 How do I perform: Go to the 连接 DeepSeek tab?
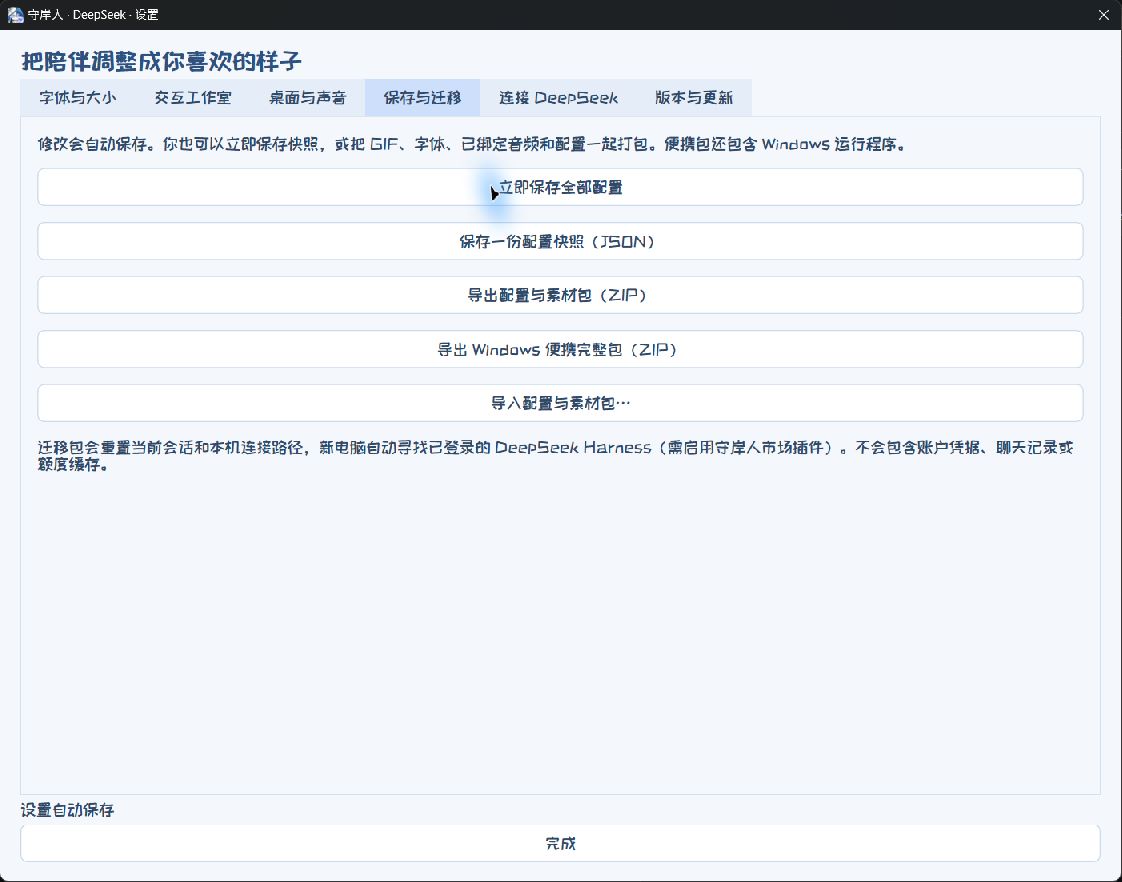(x=558, y=98)
